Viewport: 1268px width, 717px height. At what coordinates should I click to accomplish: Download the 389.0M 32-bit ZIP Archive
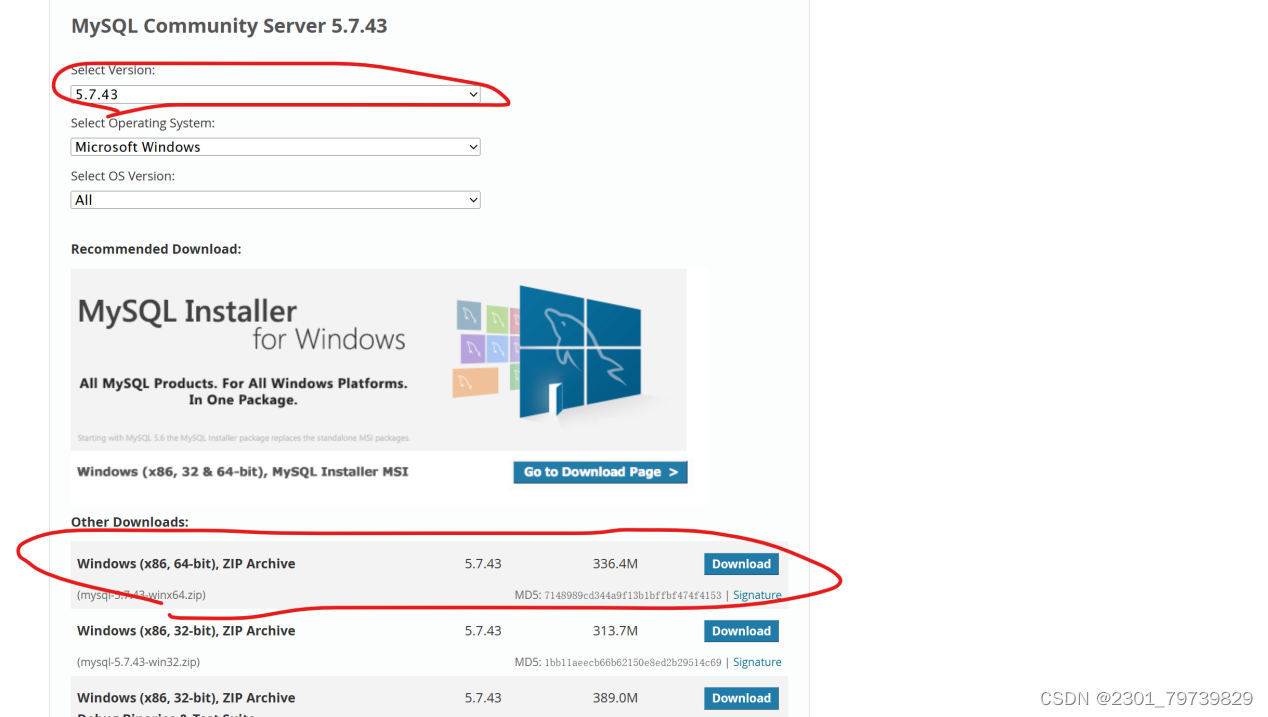(x=741, y=698)
